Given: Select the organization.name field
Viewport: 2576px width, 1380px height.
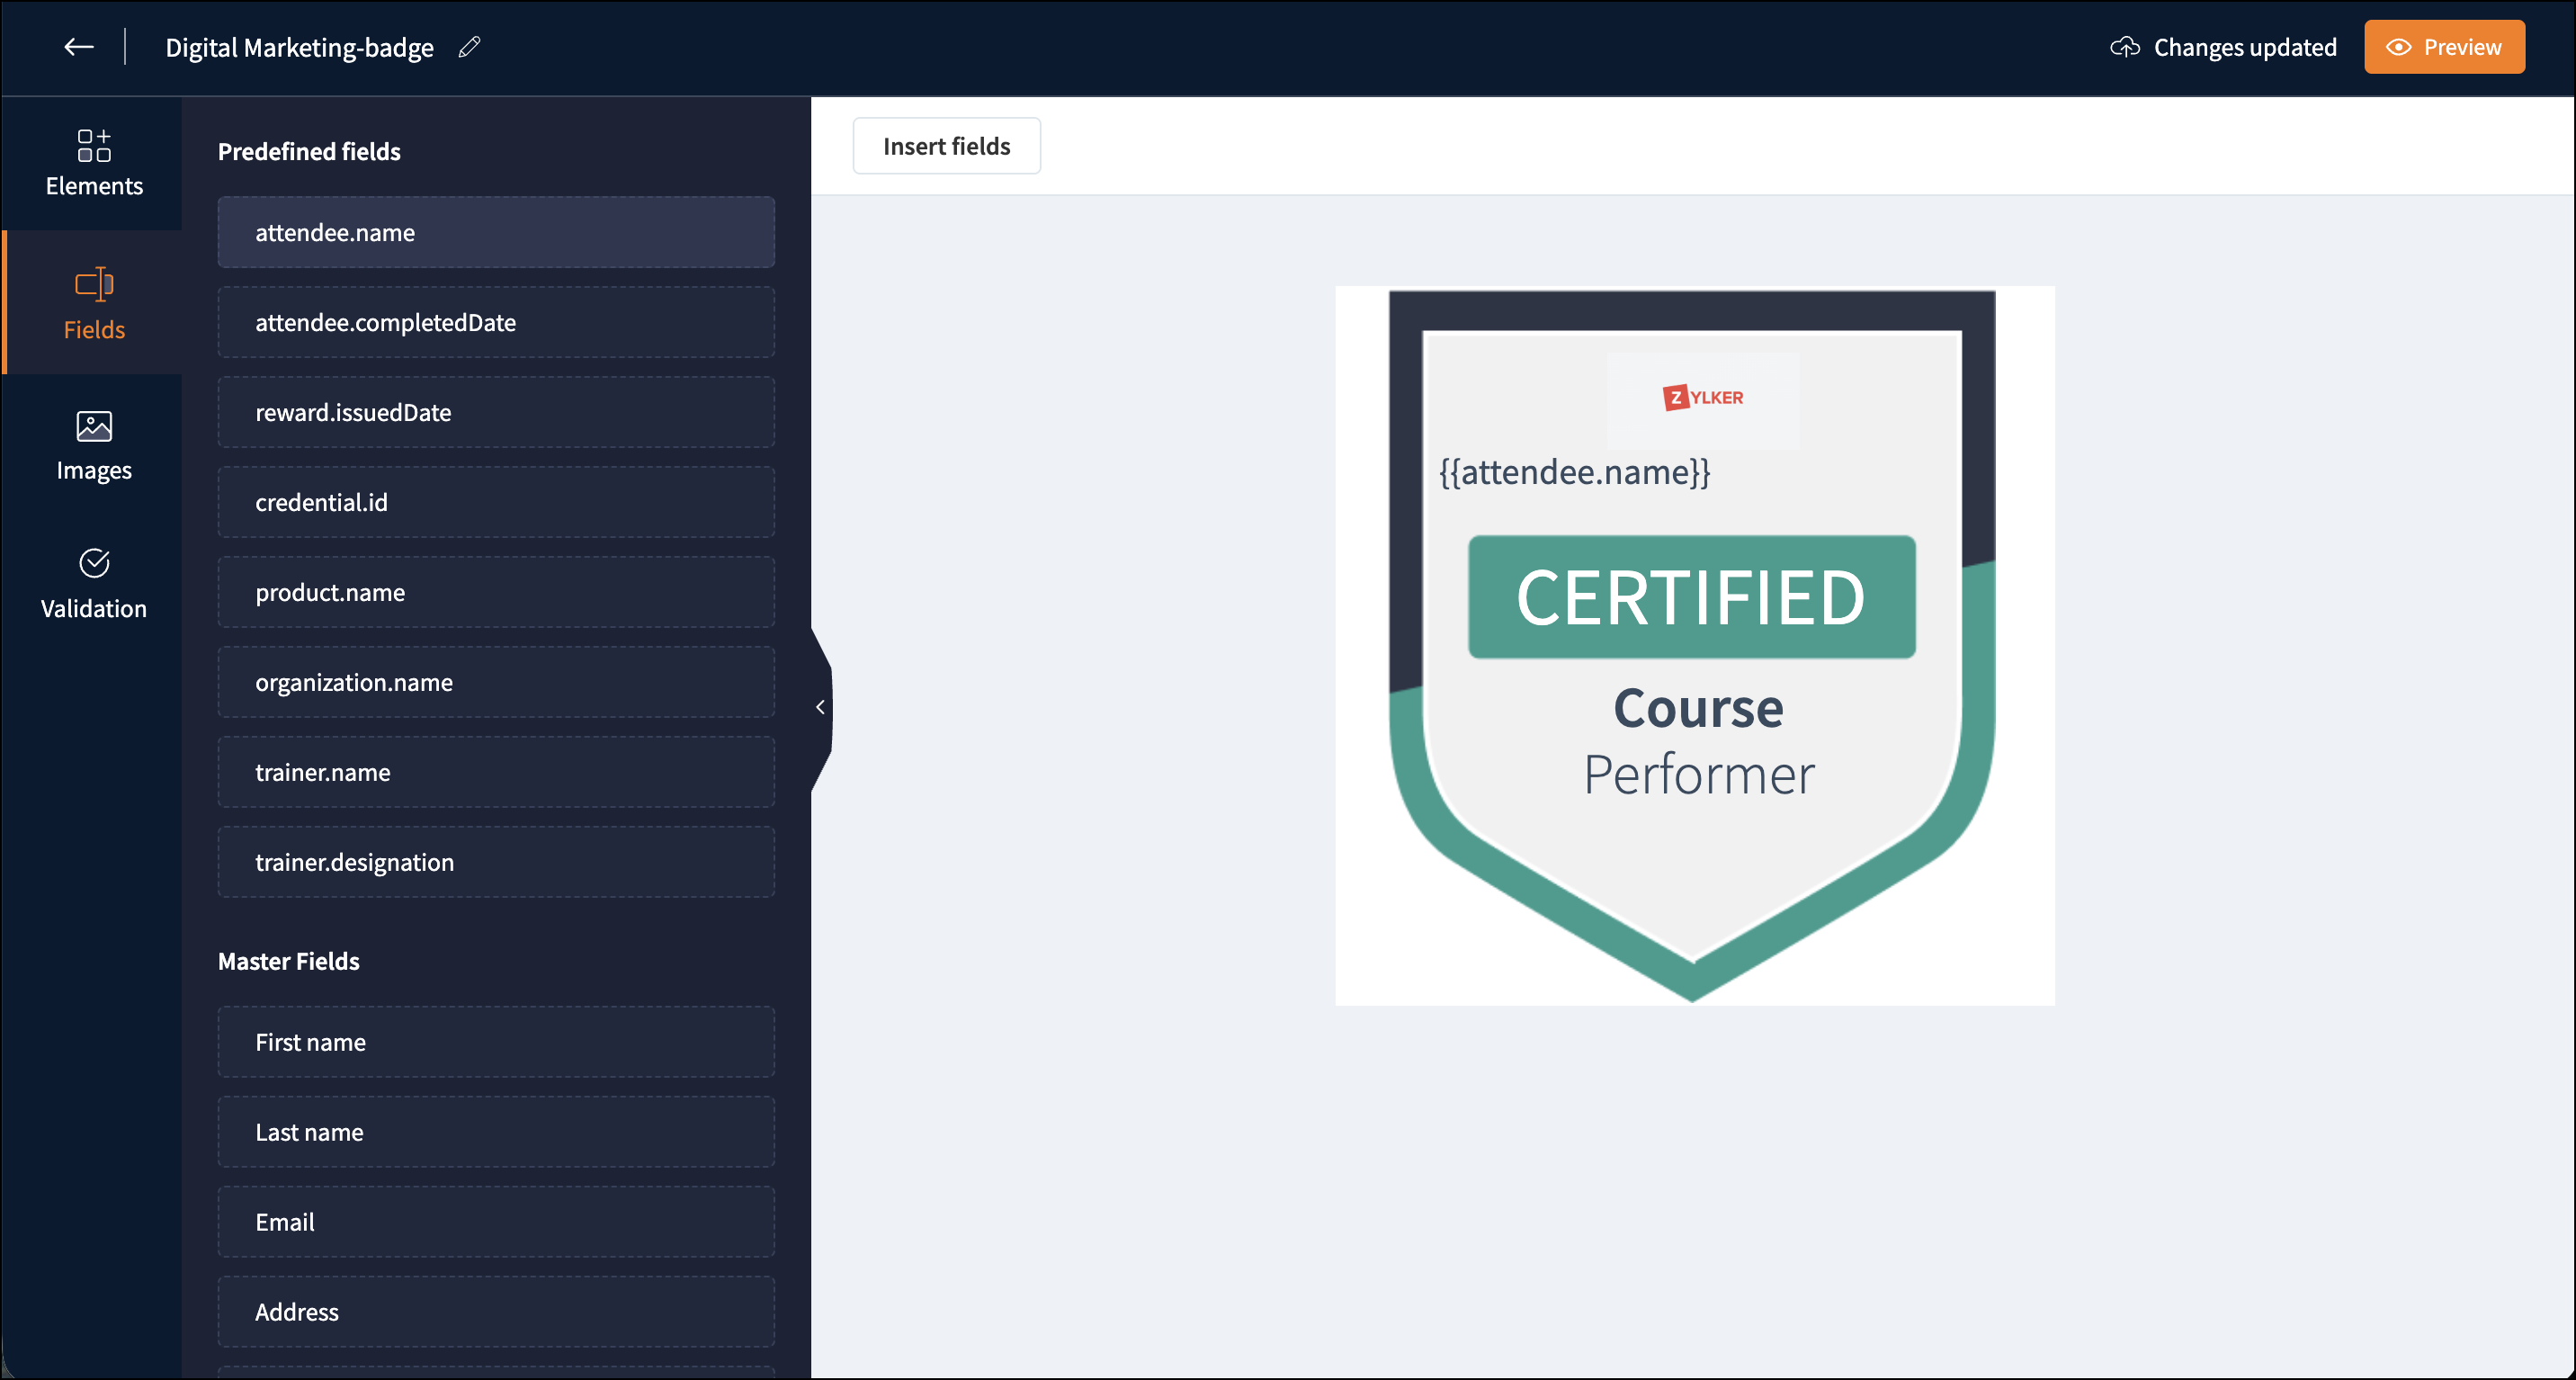Looking at the screenshot, I should (496, 682).
